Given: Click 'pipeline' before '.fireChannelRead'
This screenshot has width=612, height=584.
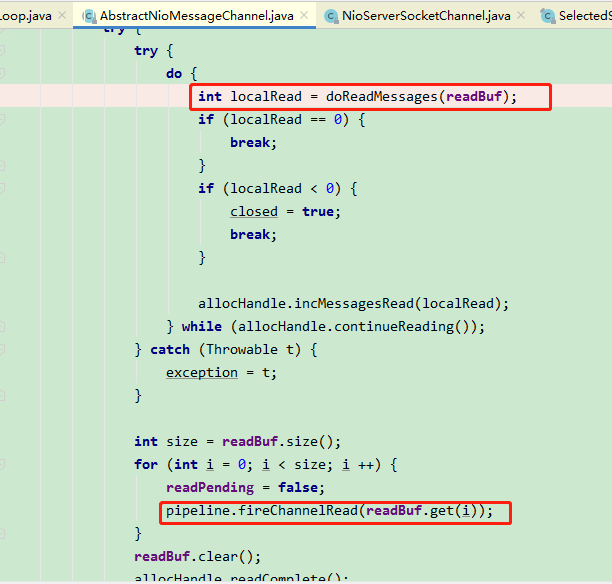Looking at the screenshot, I should [198, 511].
